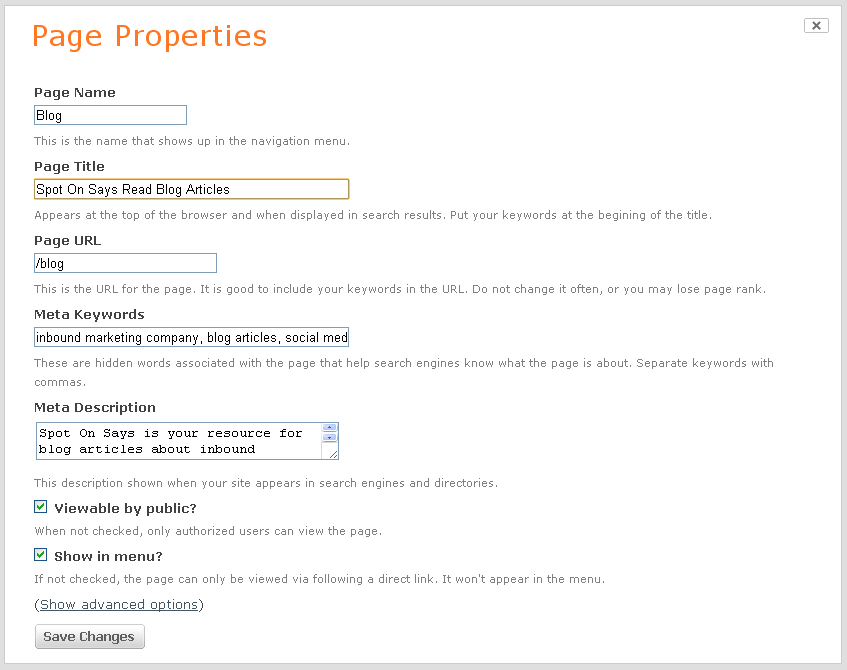
Task: Click the Page Name field label
Action: [75, 92]
